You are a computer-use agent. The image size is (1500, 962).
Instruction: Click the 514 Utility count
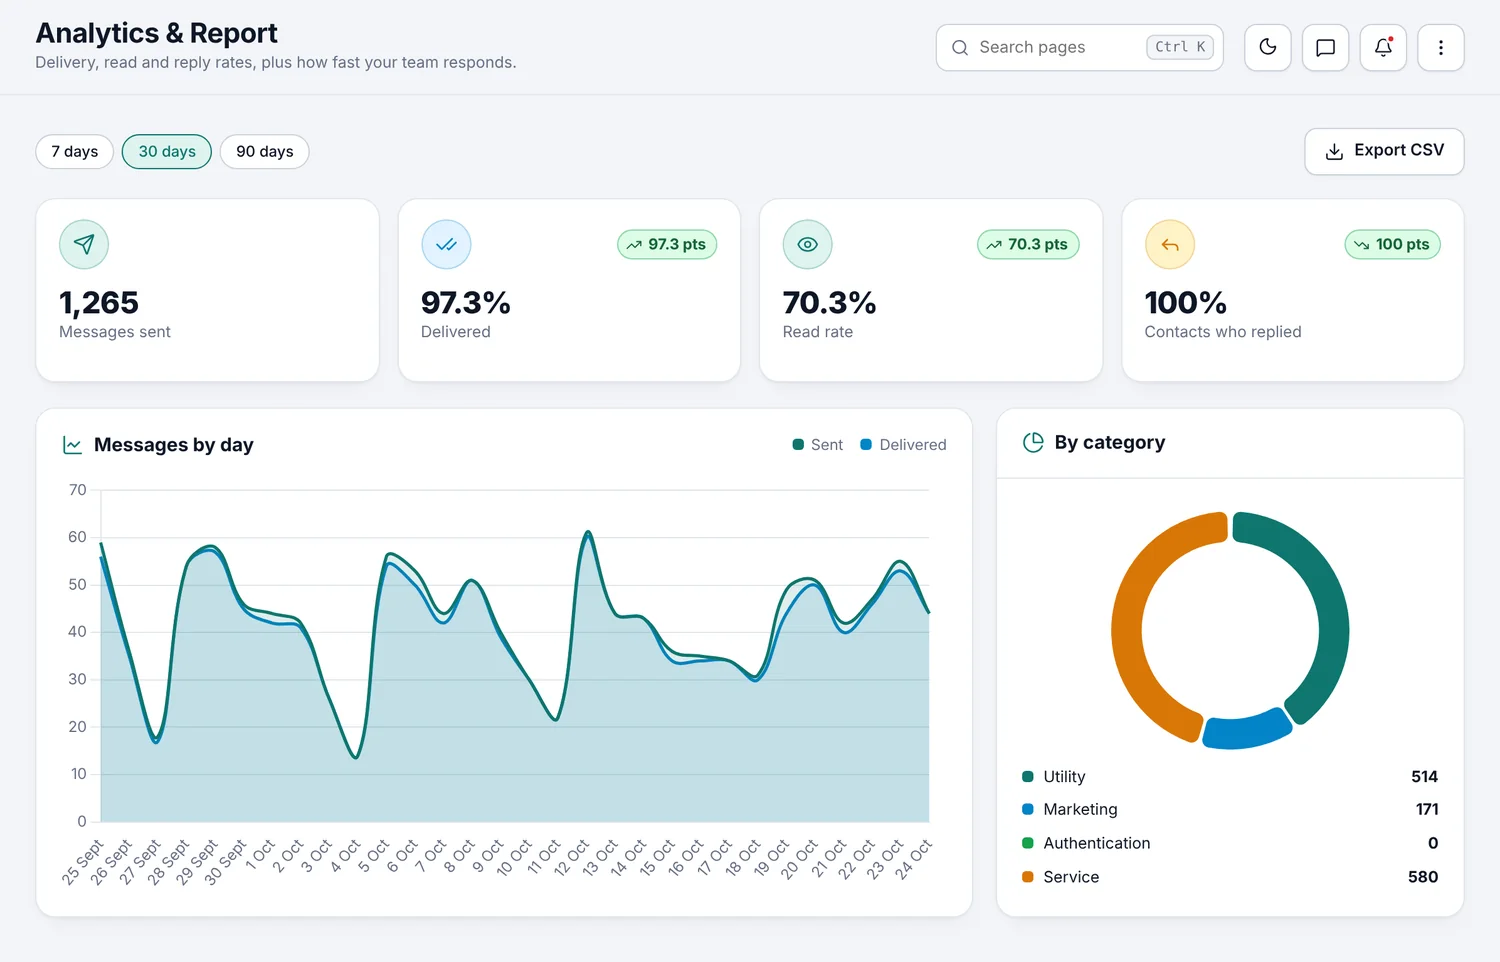1424,777
